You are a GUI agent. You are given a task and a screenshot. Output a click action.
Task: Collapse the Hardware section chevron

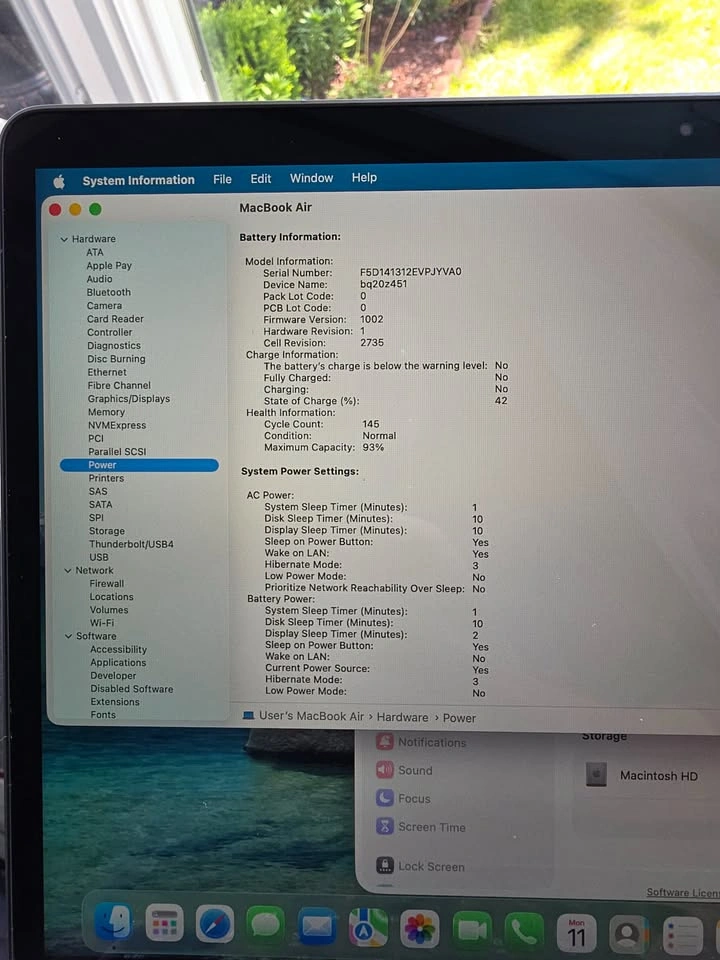click(x=64, y=239)
